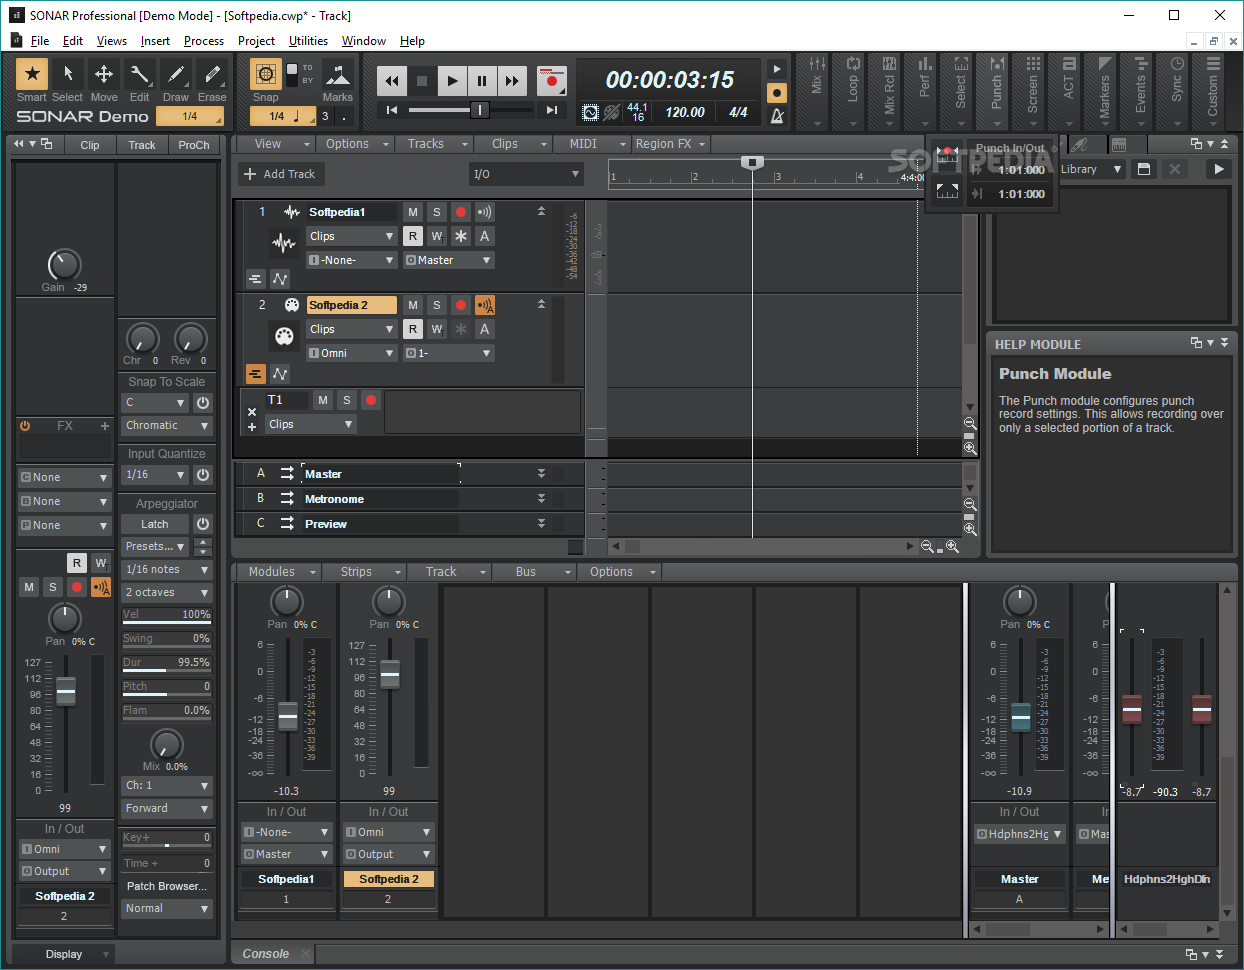1244x970 pixels.
Task: Expand the Master bus strip
Action: point(541,474)
